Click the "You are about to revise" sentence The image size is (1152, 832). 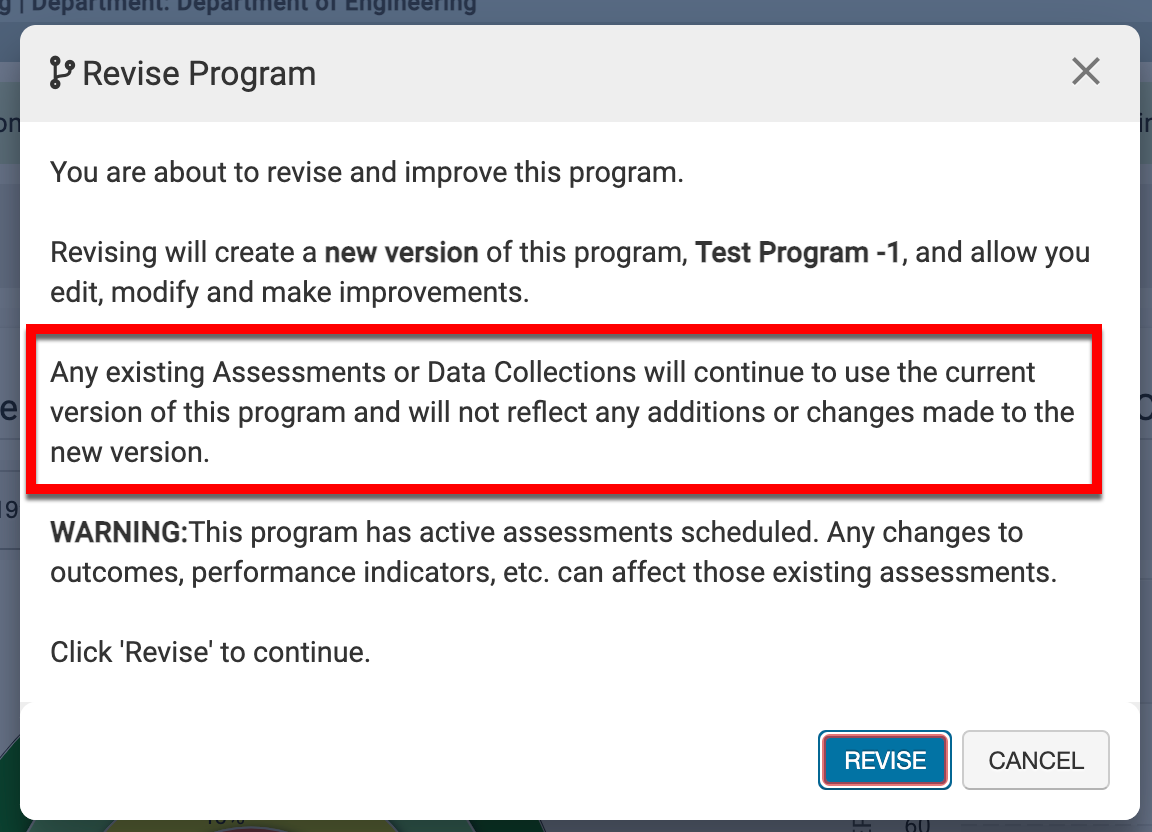click(x=367, y=172)
